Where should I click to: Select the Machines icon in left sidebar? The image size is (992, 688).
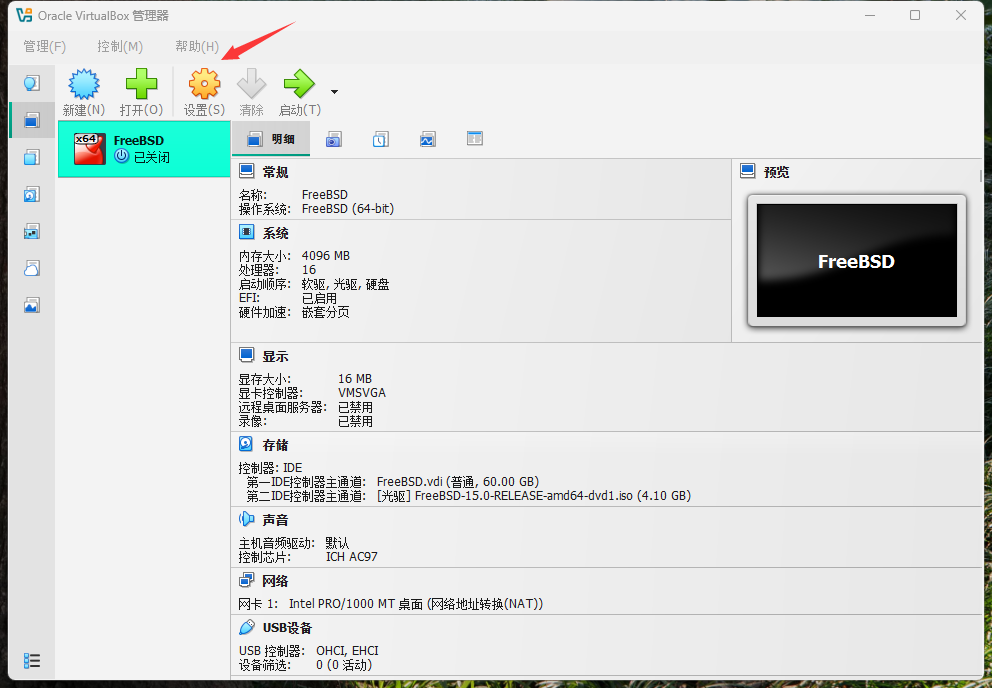pyautogui.click(x=32, y=120)
